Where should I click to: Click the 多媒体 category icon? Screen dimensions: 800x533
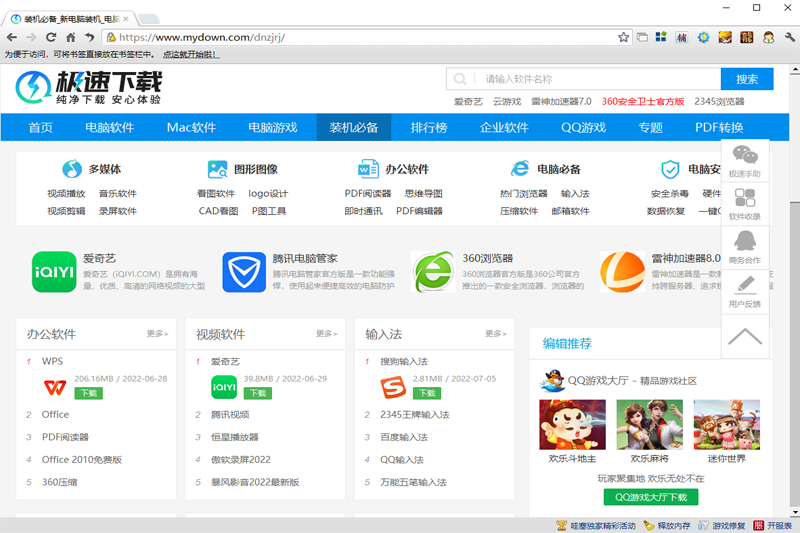click(71, 169)
